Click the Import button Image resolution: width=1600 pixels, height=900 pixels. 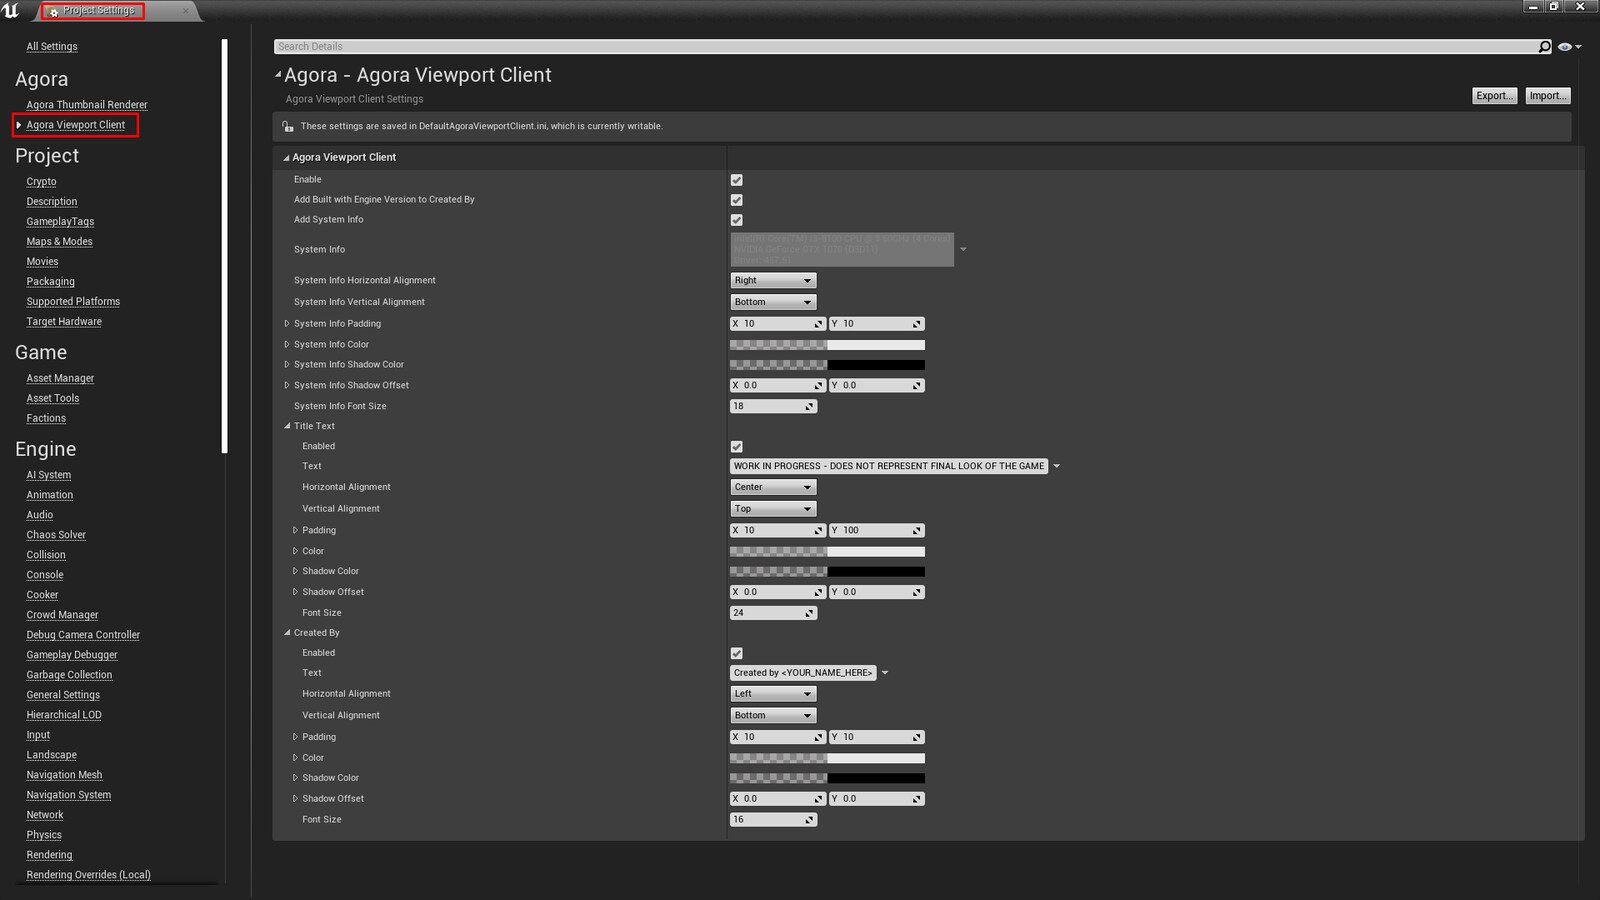pyautogui.click(x=1548, y=96)
